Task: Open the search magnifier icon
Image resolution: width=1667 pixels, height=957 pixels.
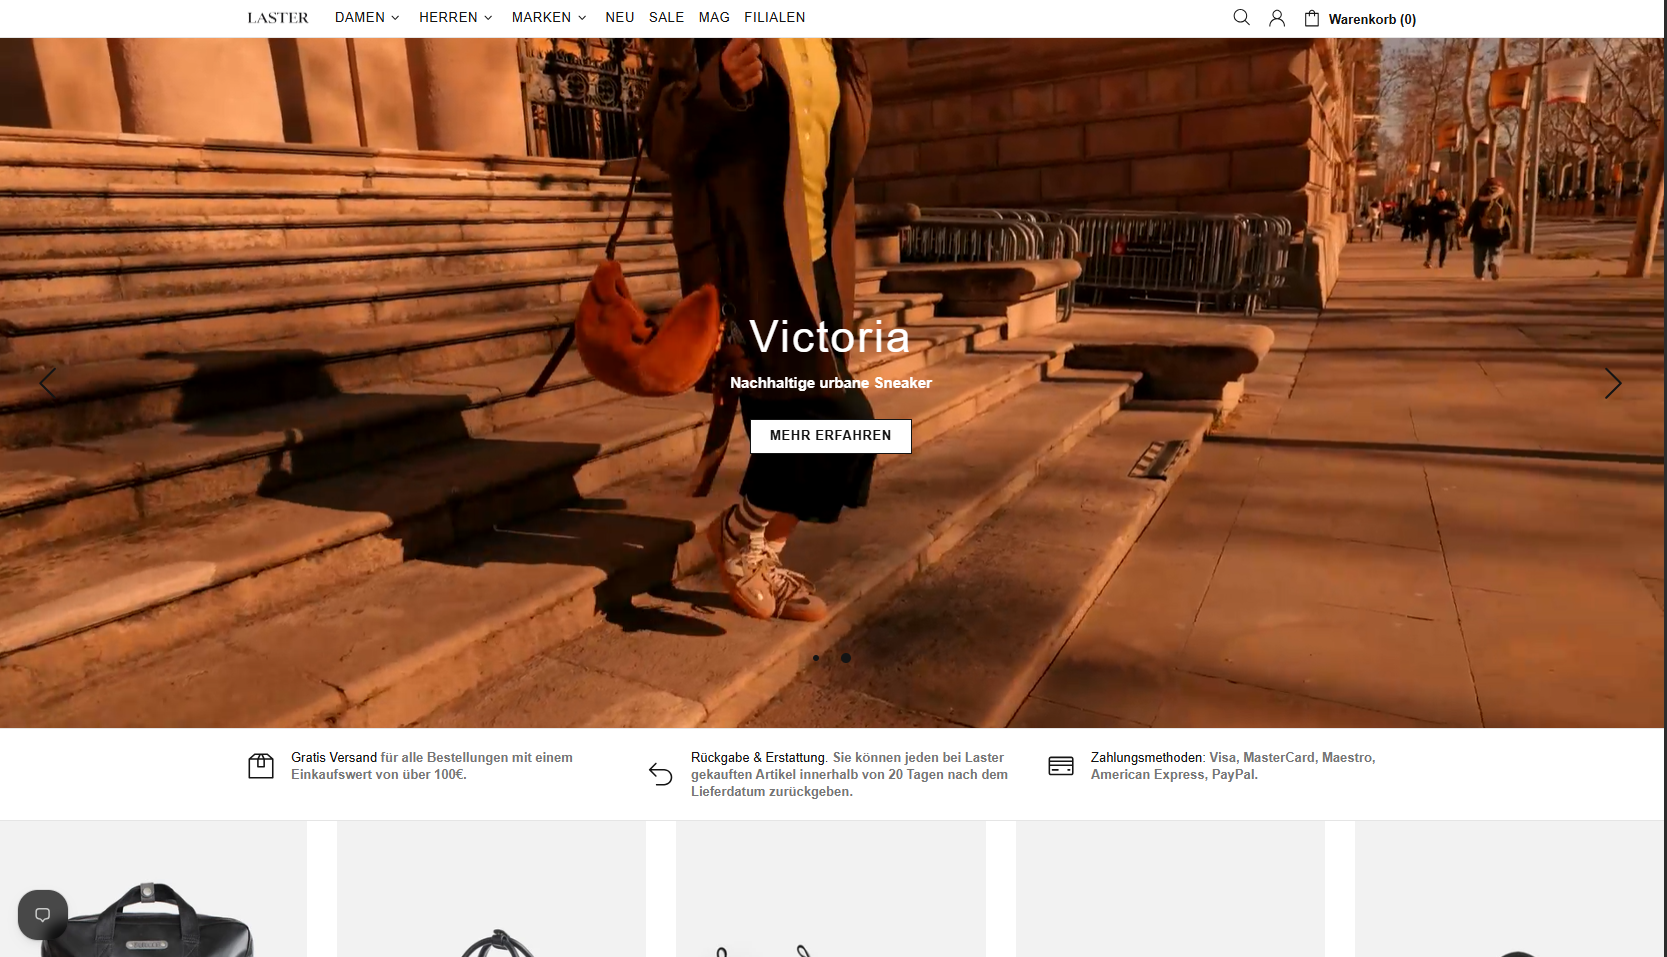Action: pos(1241,17)
